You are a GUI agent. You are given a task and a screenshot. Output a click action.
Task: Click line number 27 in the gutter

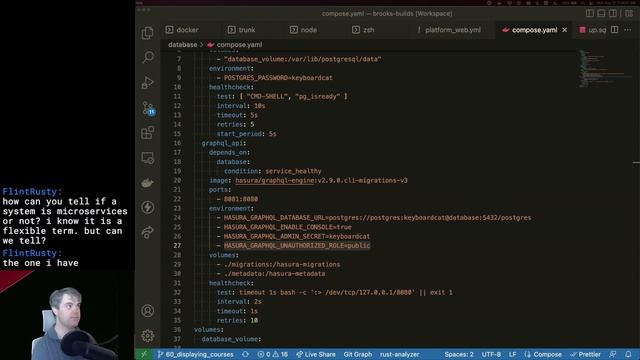(x=177, y=245)
